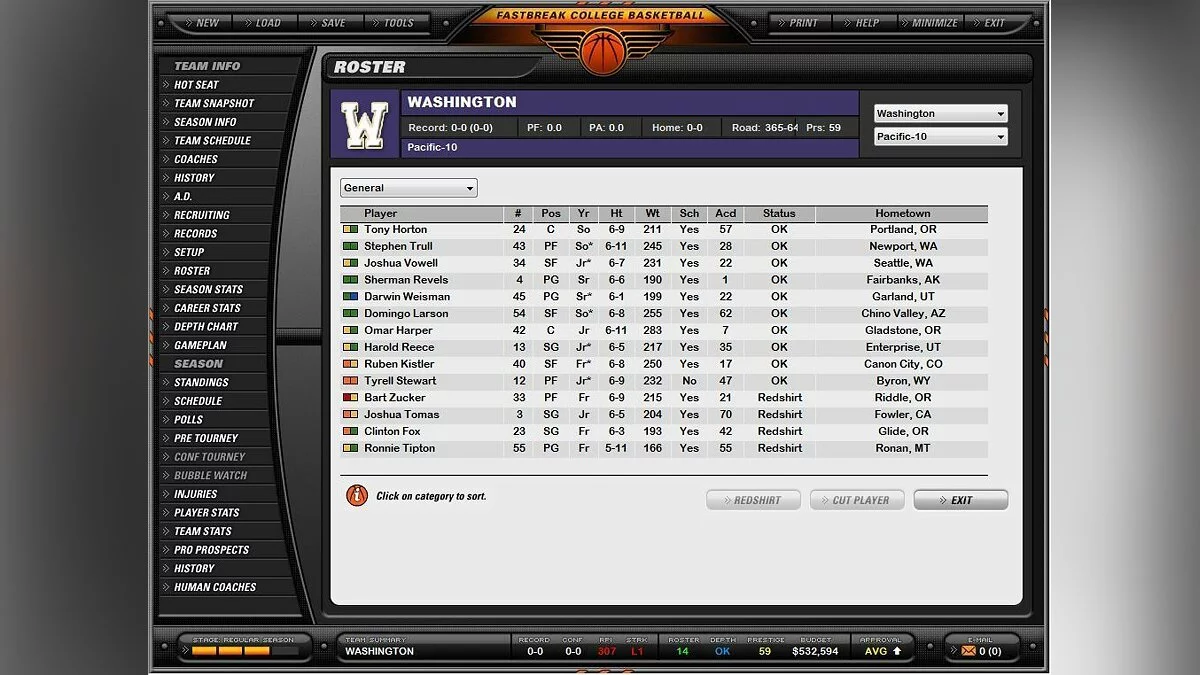The height and width of the screenshot is (675, 1200).
Task: Open Depth Chart in sidebar
Action: coord(205,327)
